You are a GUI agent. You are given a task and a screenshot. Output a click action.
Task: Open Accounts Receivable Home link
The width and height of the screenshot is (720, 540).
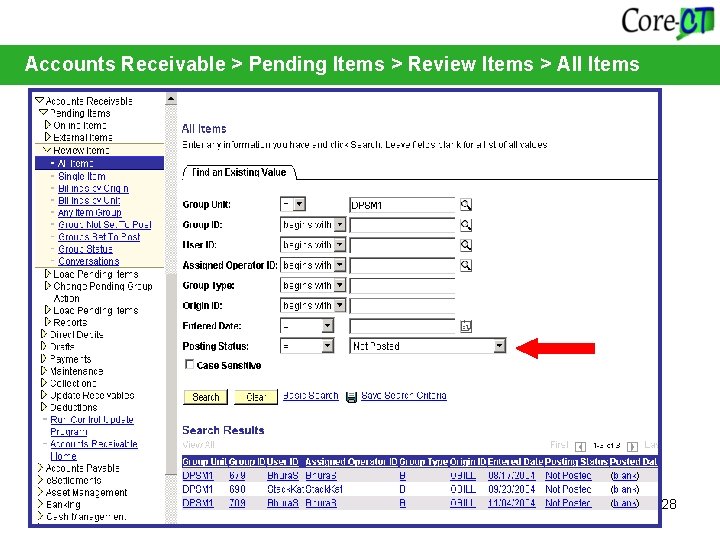pyautogui.click(x=94, y=450)
